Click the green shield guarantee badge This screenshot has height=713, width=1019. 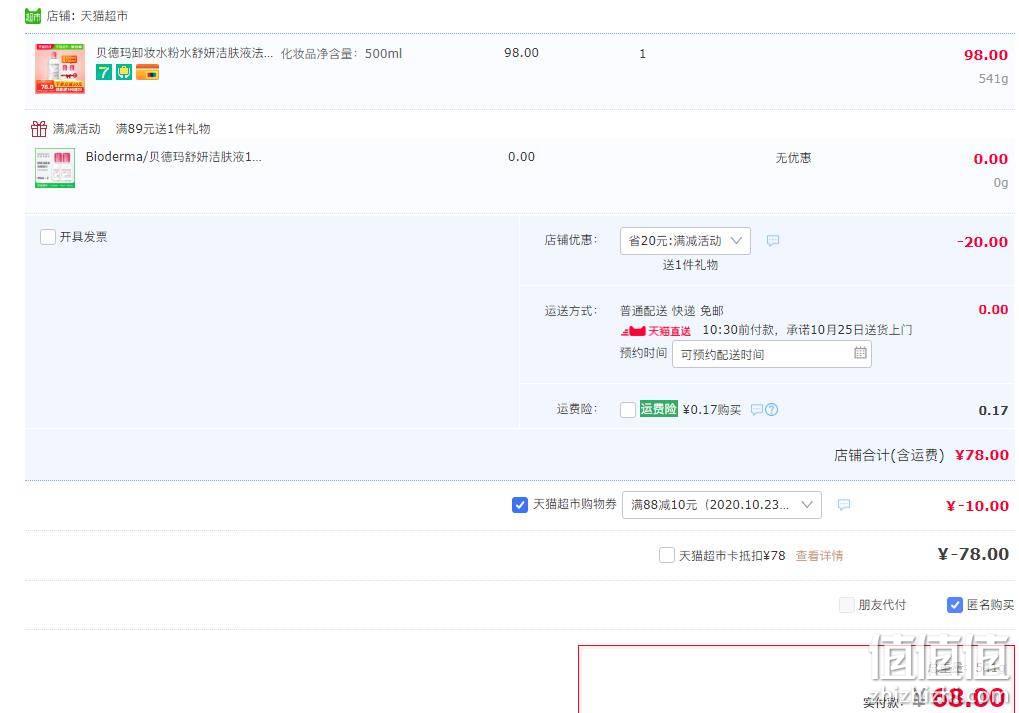[124, 72]
